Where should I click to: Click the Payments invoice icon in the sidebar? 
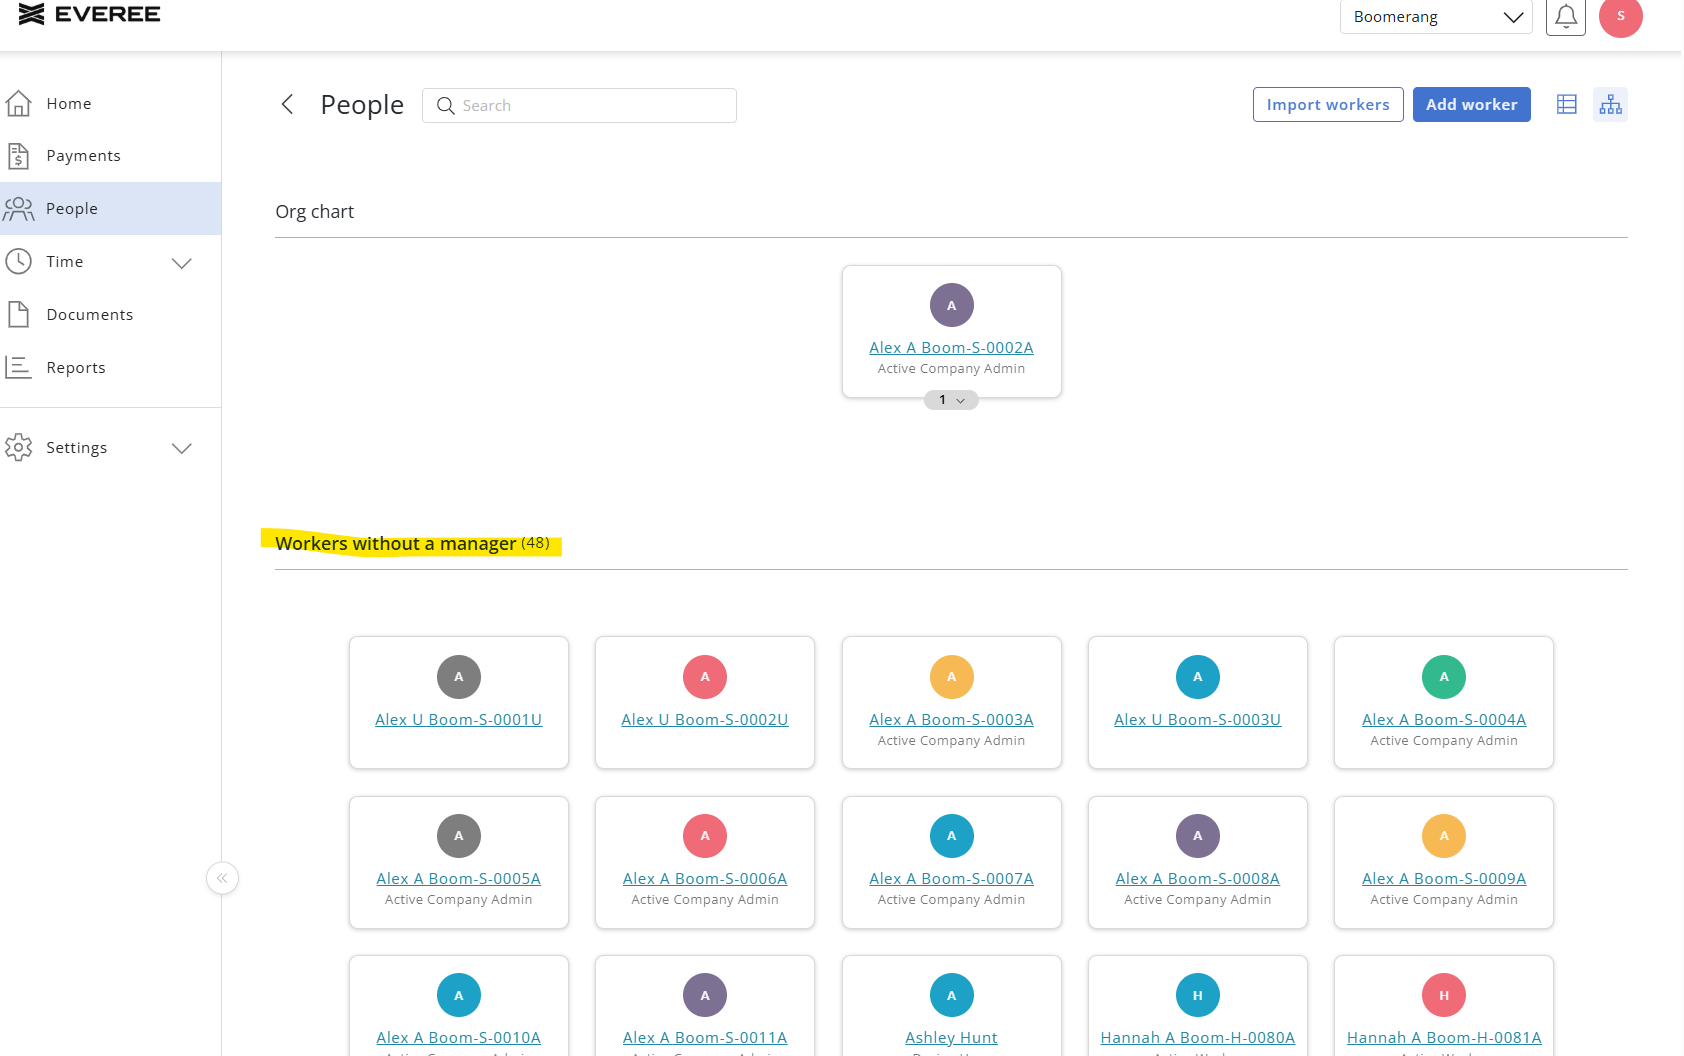tap(18, 156)
